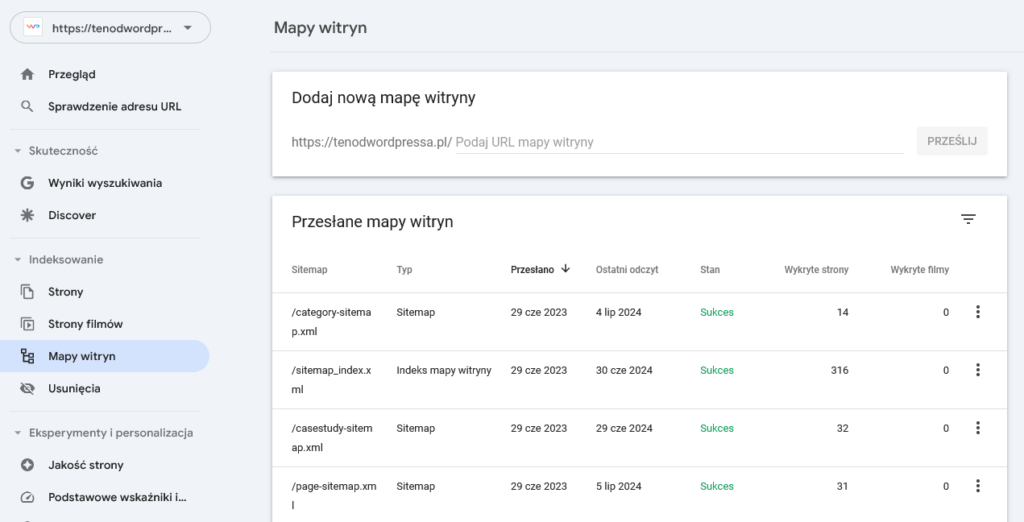1024x522 pixels.
Task: Open Wyniki wyszukiwania report
Action: point(104,183)
